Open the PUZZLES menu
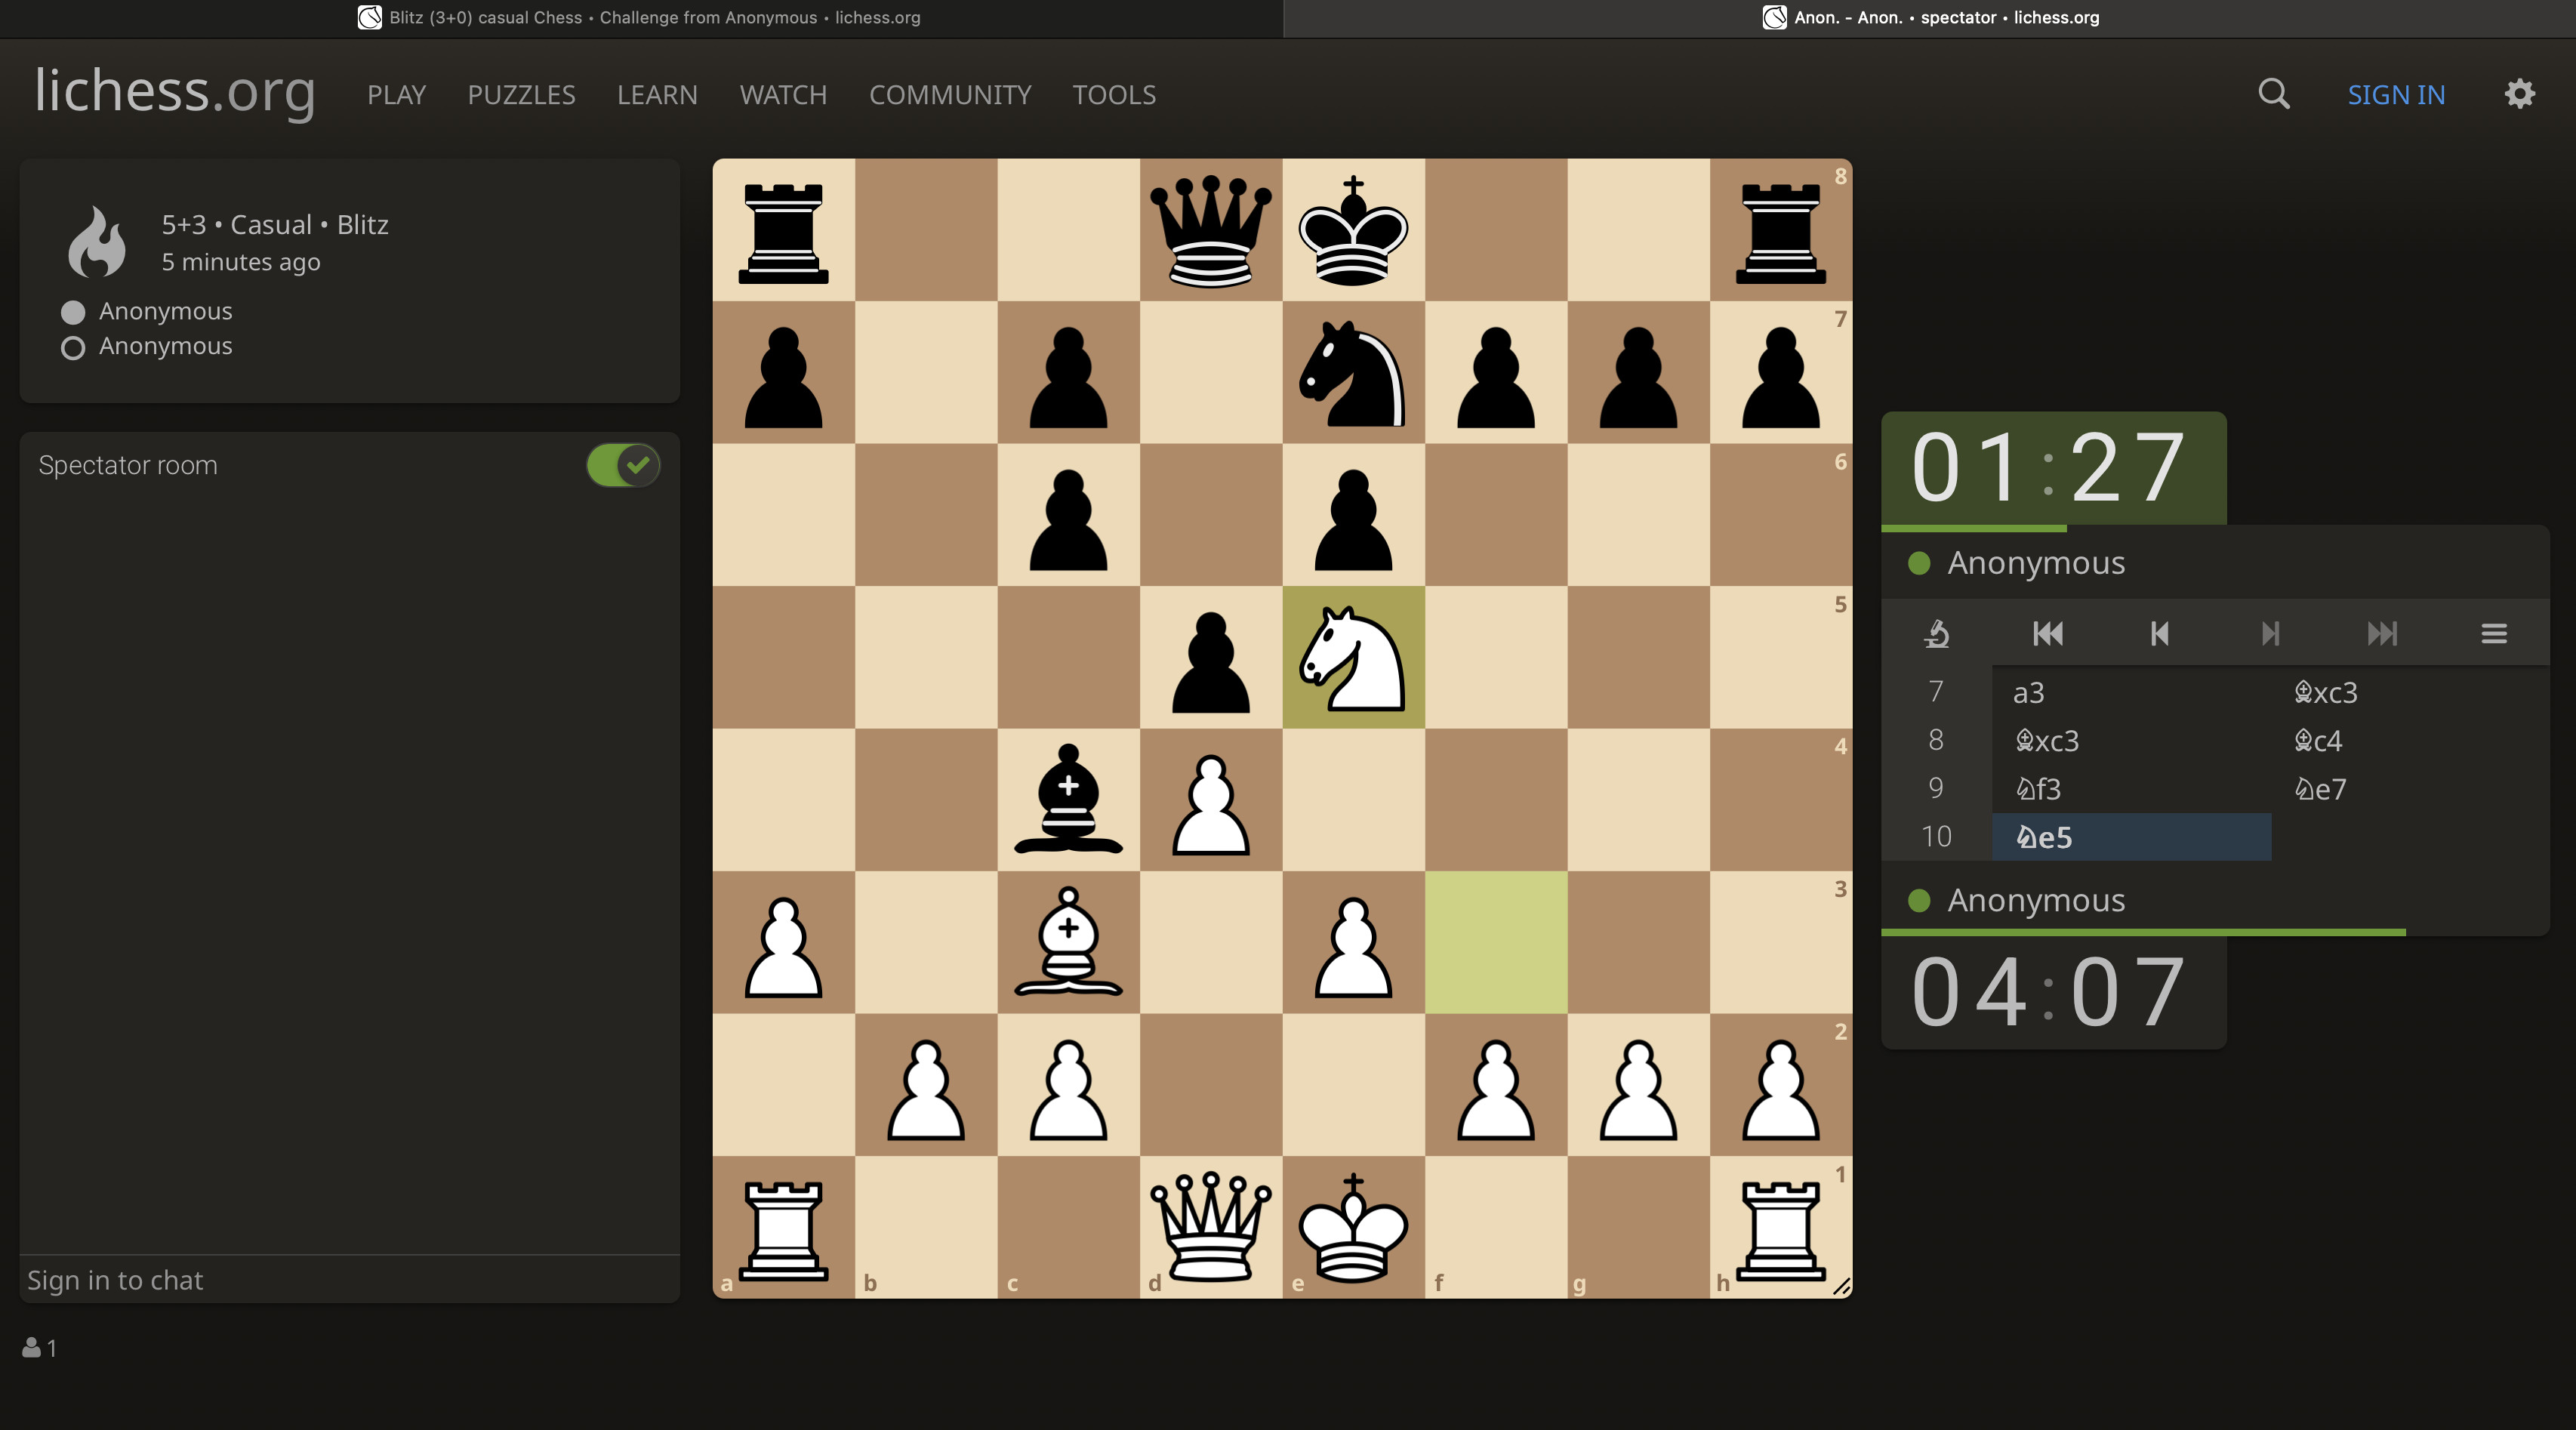 click(521, 95)
